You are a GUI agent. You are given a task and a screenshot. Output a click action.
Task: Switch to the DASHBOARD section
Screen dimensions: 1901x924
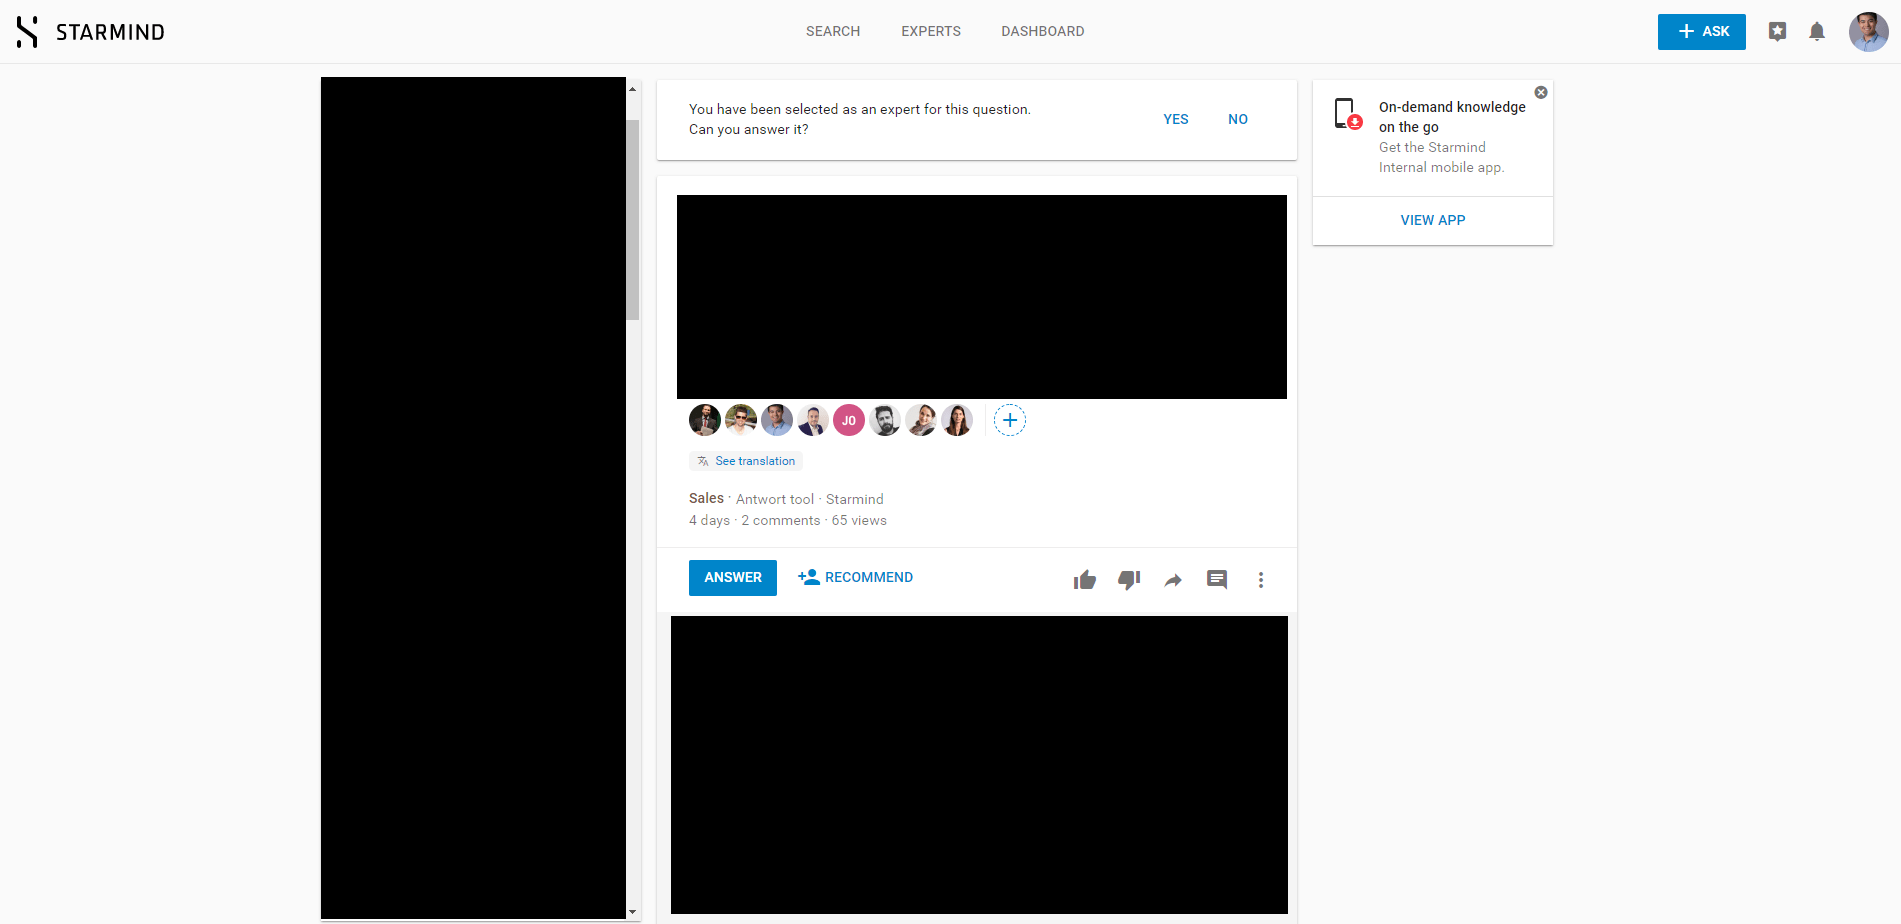[1043, 31]
